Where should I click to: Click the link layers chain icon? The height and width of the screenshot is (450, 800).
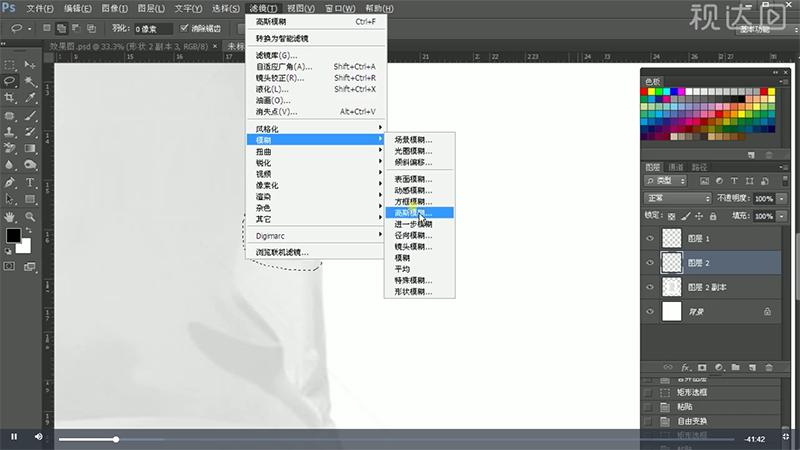coord(668,367)
